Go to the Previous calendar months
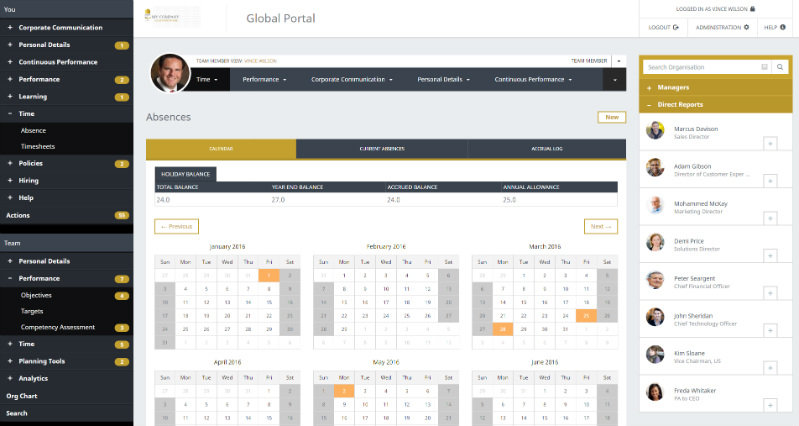 click(176, 226)
